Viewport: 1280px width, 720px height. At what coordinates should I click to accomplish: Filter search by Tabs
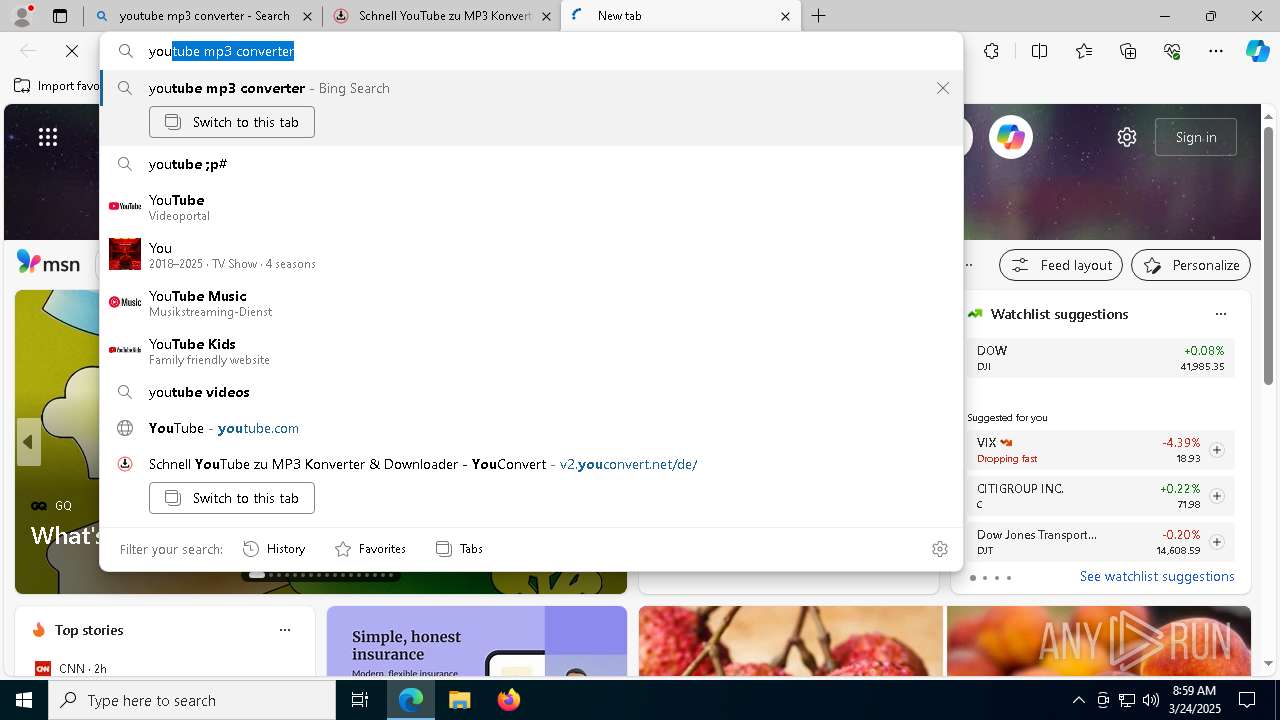(460, 548)
